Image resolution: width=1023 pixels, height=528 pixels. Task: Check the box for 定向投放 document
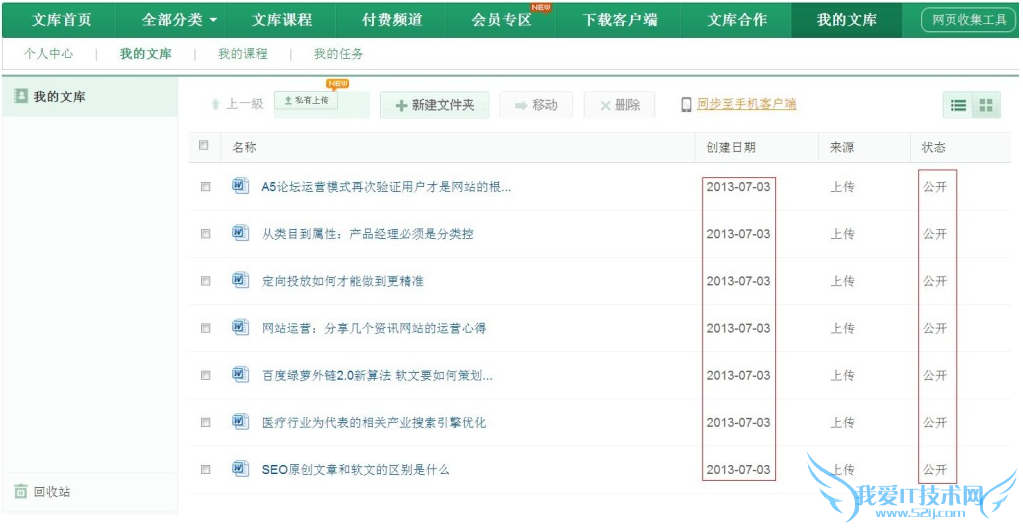206,281
